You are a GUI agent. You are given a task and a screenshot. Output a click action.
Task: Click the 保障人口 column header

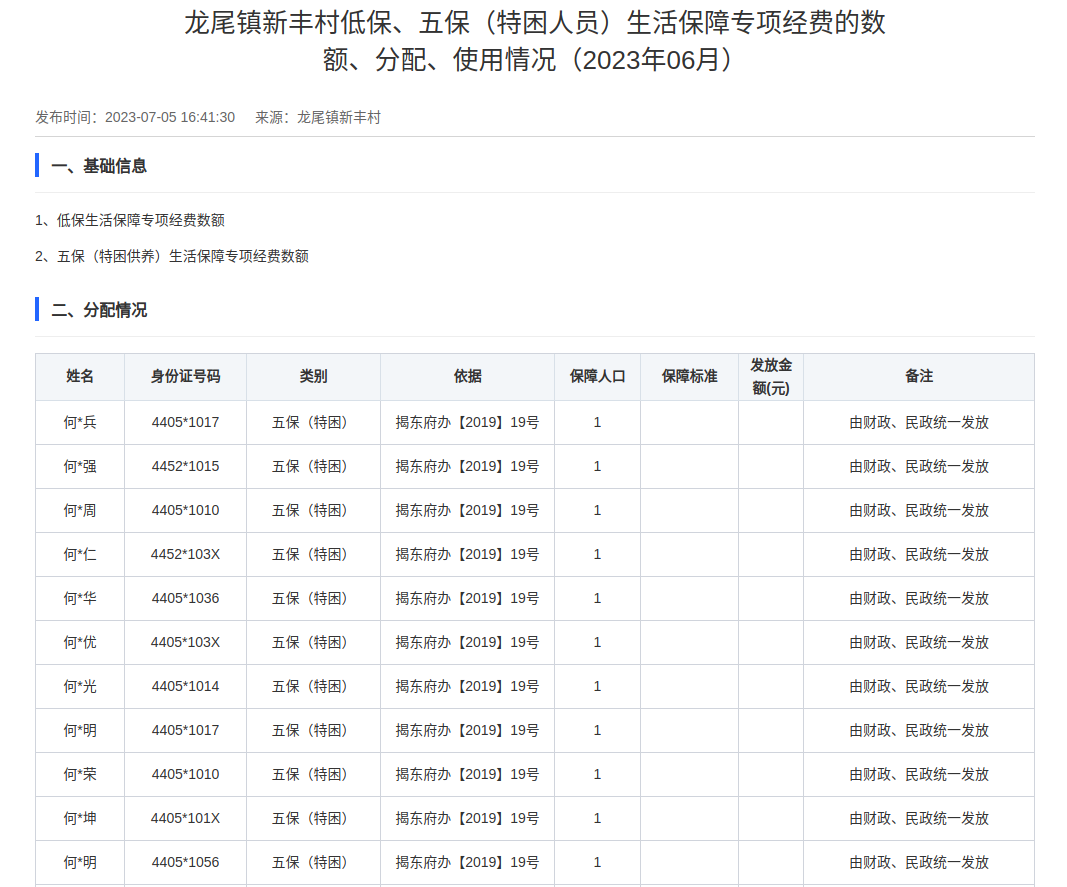[x=597, y=376]
